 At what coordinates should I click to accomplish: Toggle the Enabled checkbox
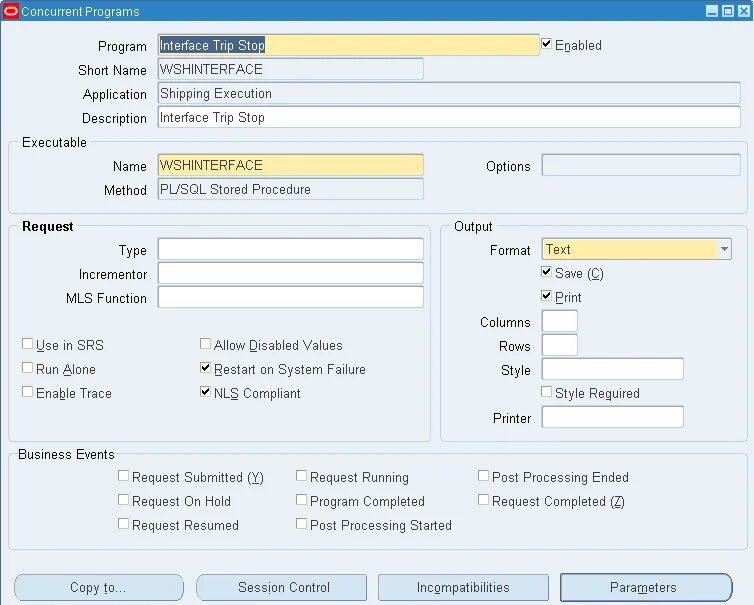click(x=546, y=44)
